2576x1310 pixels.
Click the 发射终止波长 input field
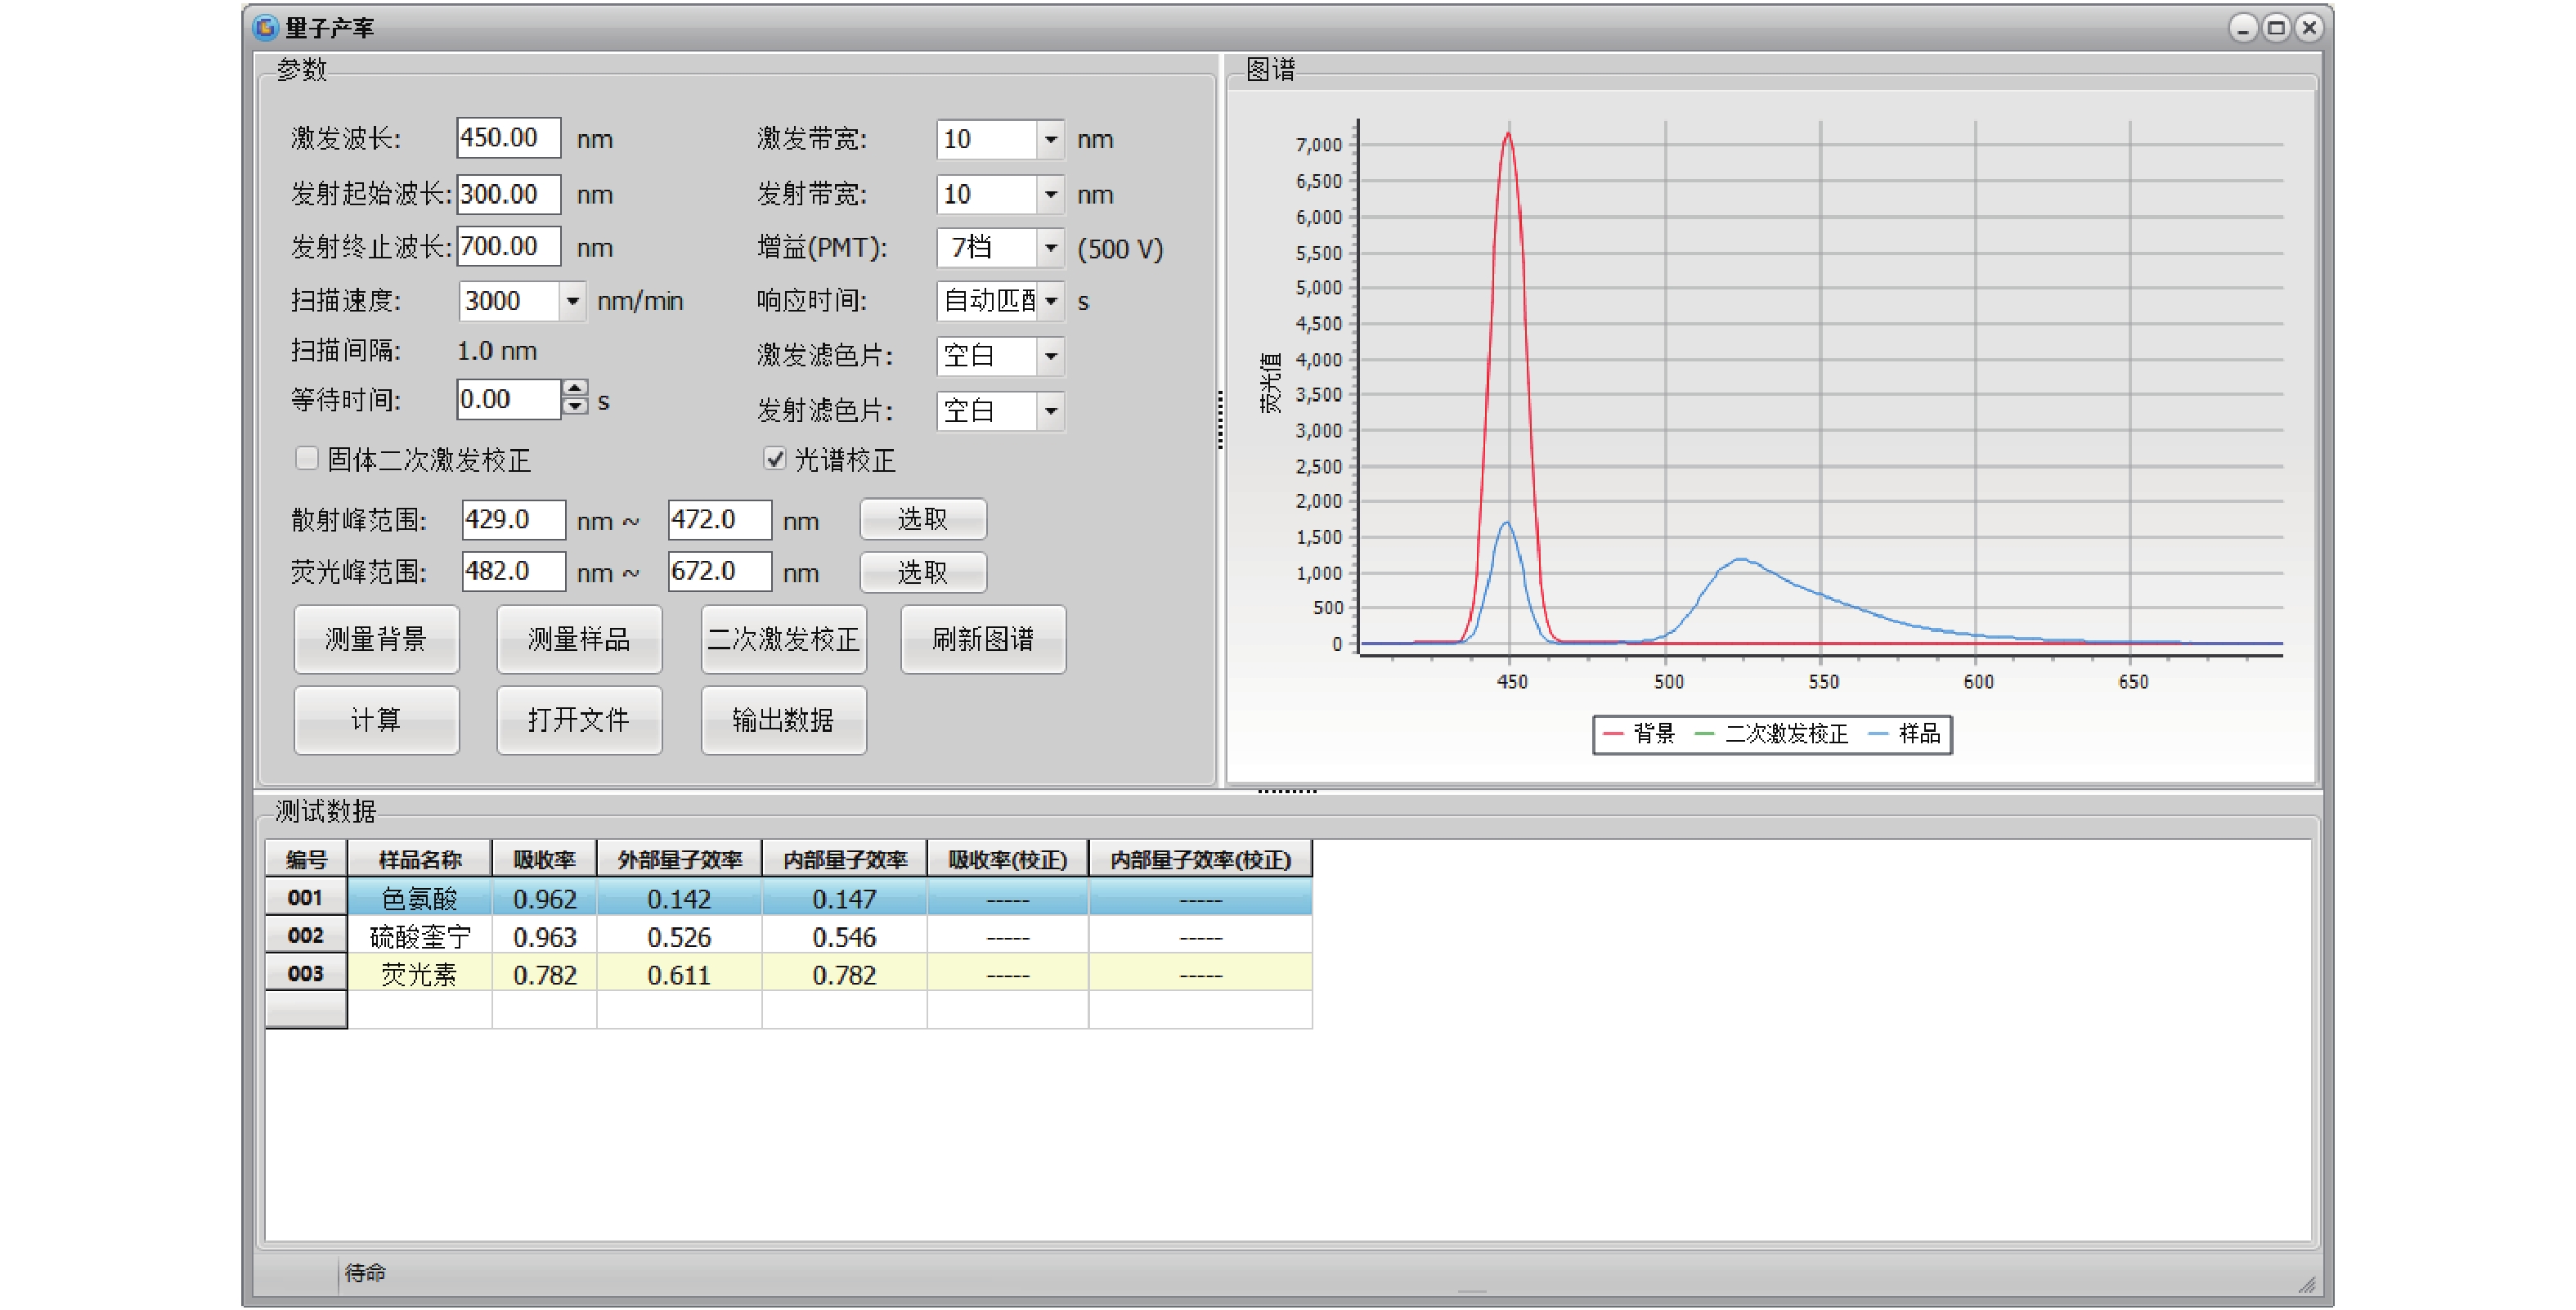(508, 246)
